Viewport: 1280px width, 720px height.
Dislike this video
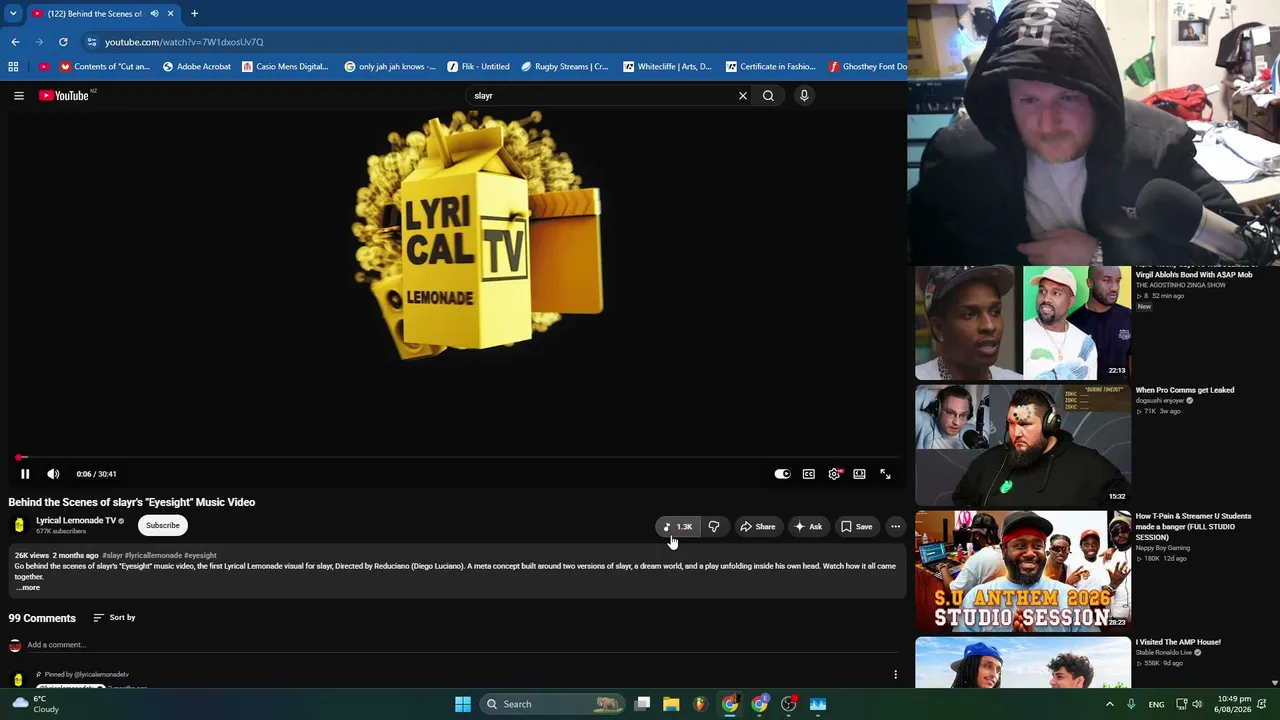coord(714,527)
